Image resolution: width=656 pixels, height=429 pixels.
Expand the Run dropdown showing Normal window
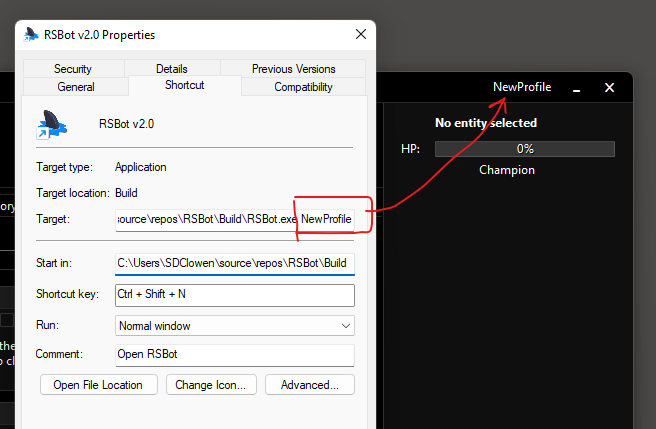pos(235,326)
